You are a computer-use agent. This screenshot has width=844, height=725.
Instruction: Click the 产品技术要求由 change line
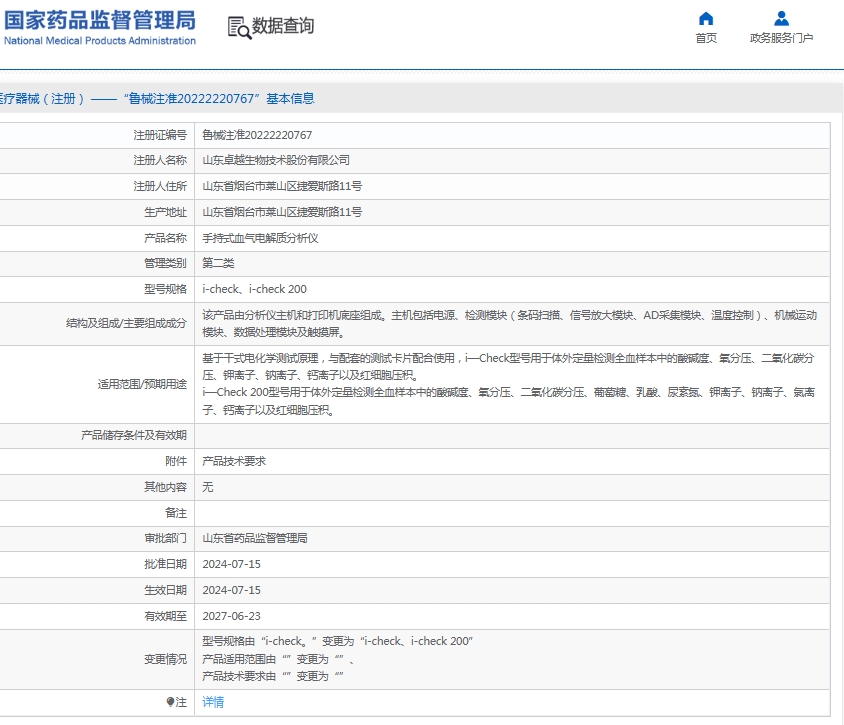coord(273,676)
